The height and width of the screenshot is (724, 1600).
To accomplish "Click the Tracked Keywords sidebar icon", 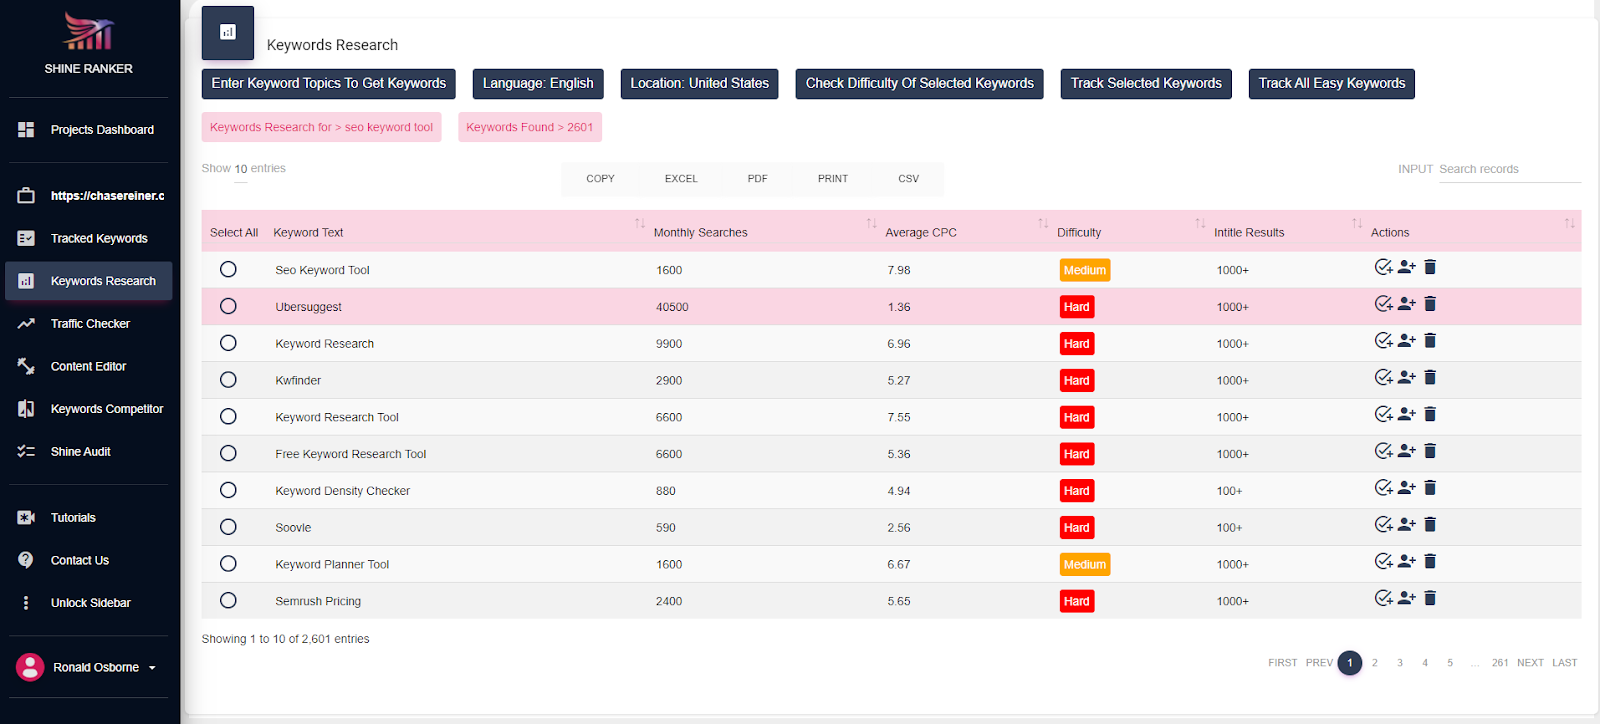I will (x=26, y=239).
